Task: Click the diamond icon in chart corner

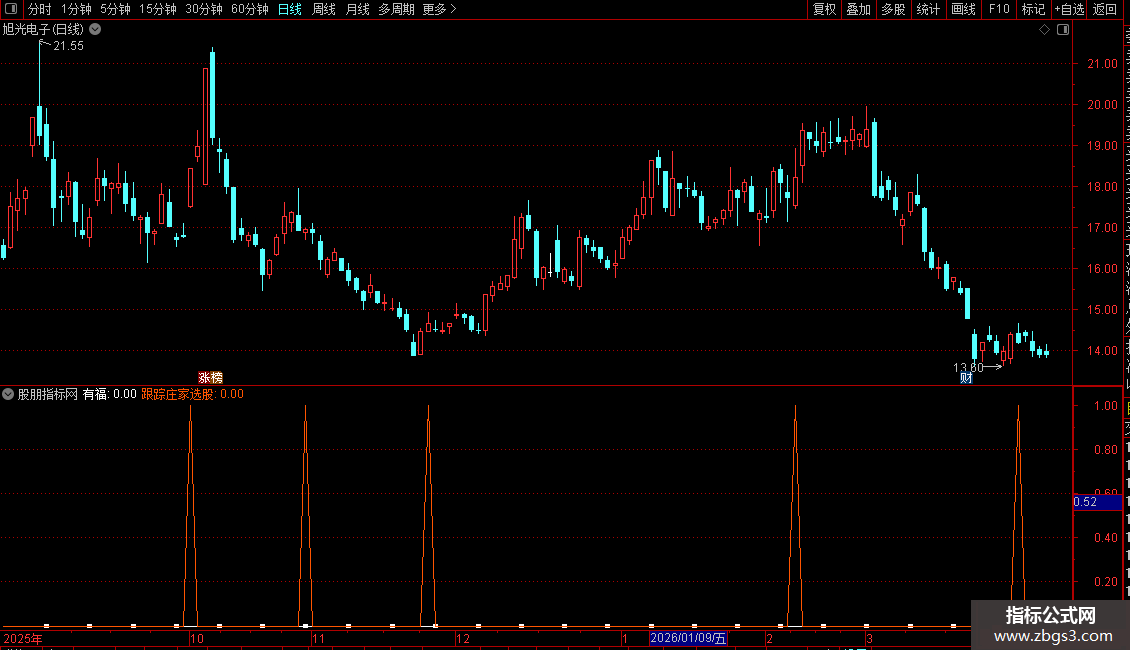Action: [1044, 30]
